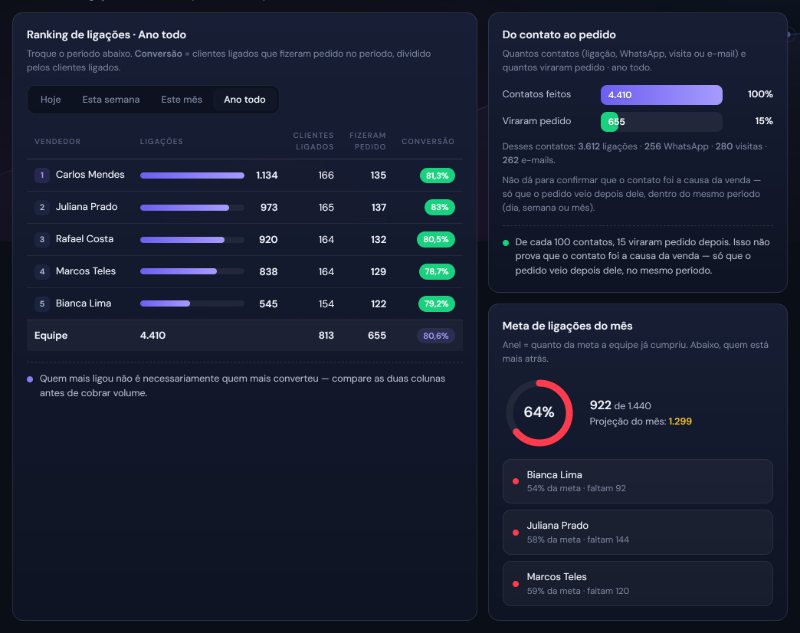Viewport: 800px width, 633px height.
Task: Click Rafael Costa name in ranking
Action: 84,239
